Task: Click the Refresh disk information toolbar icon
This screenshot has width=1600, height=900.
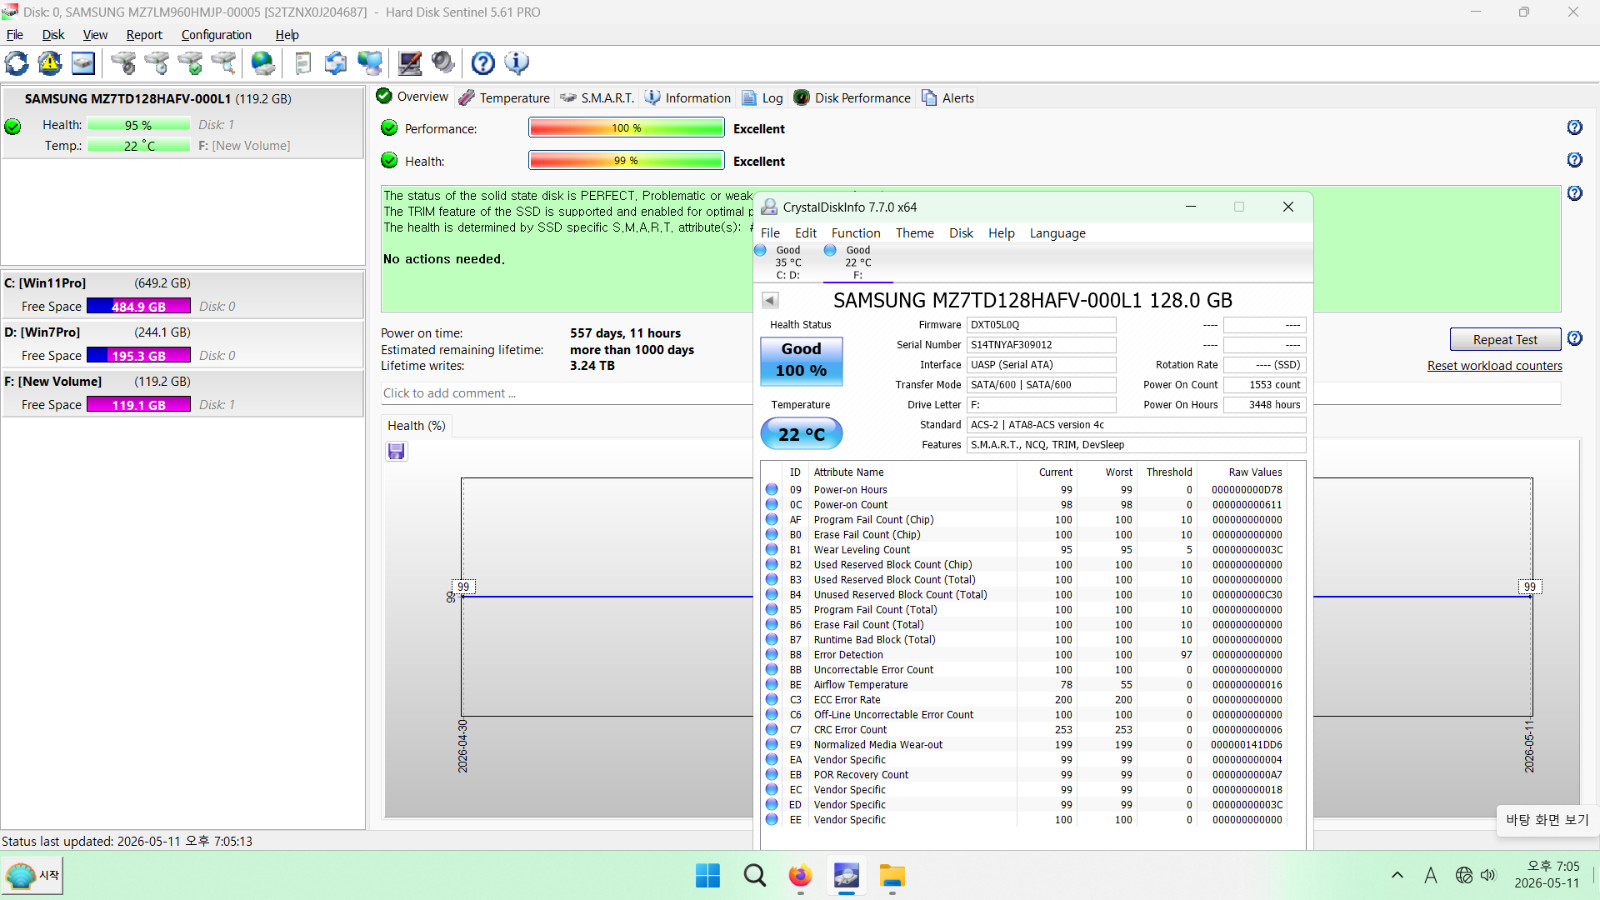Action: point(17,63)
